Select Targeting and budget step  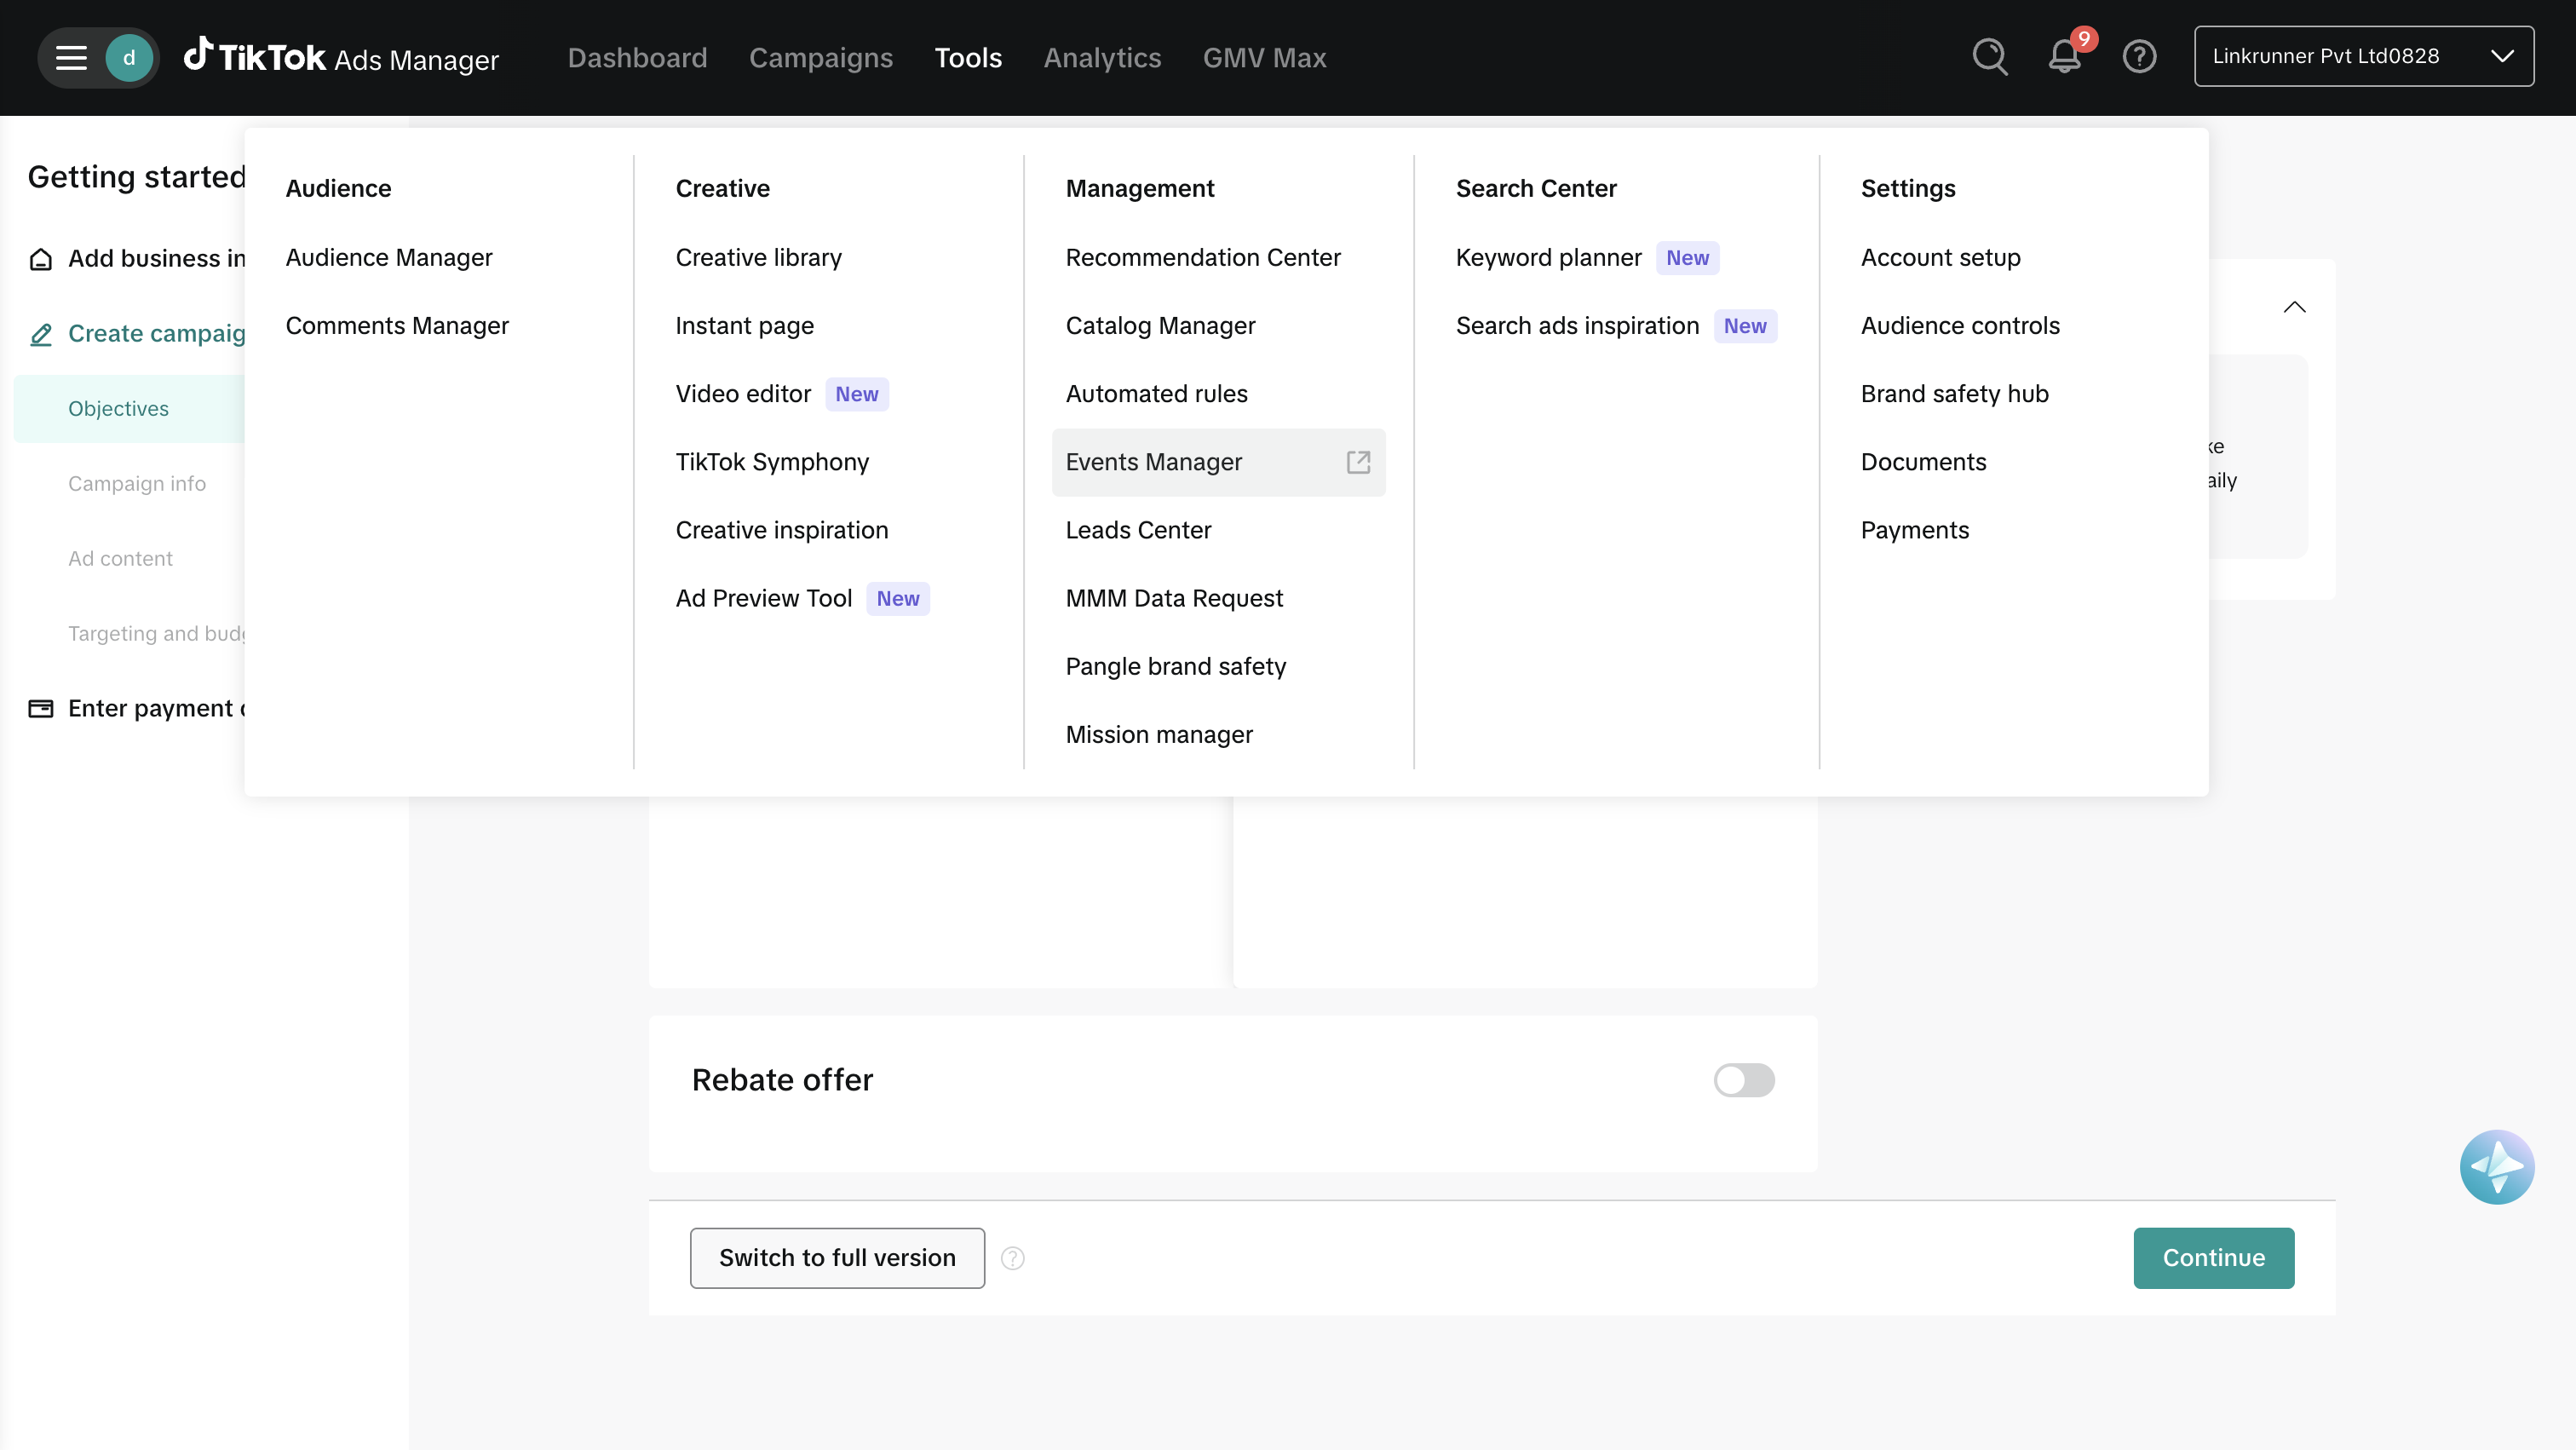click(x=156, y=634)
